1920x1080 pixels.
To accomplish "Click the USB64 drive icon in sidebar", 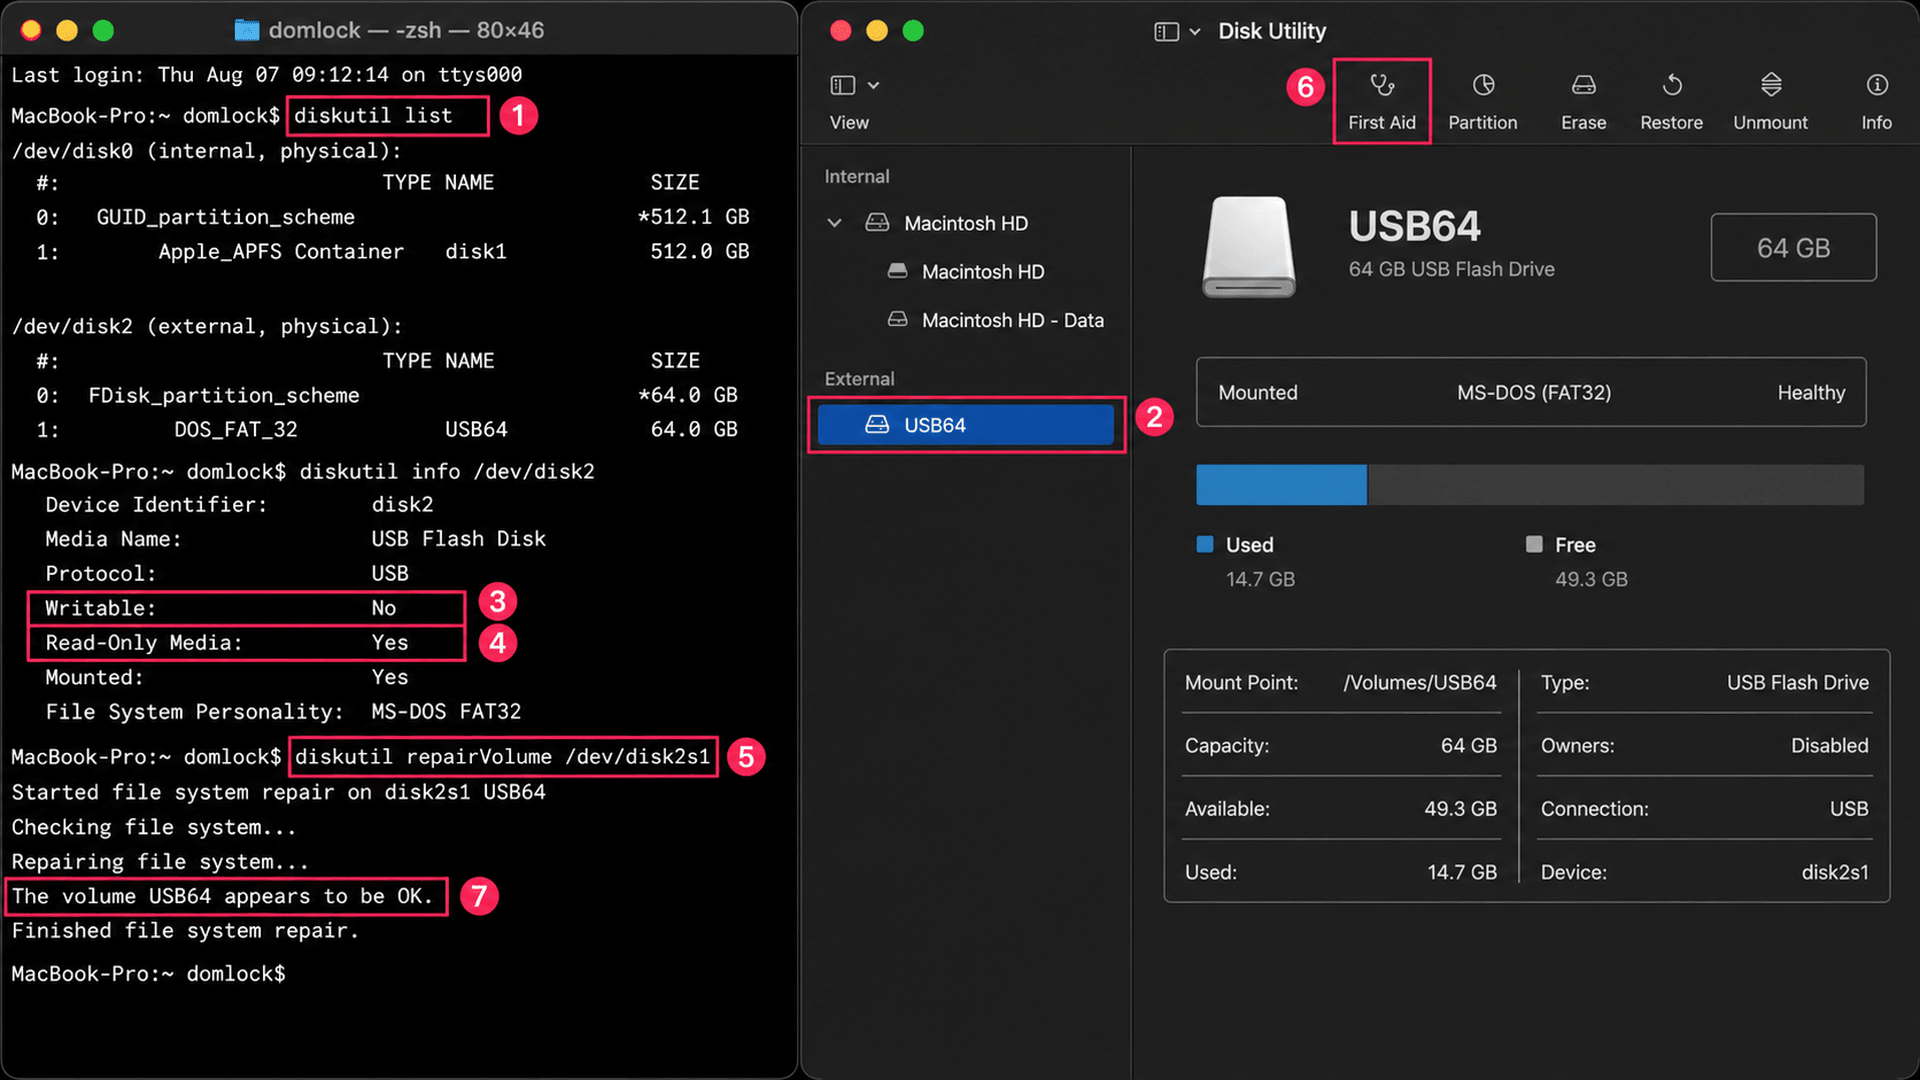I will coord(877,425).
